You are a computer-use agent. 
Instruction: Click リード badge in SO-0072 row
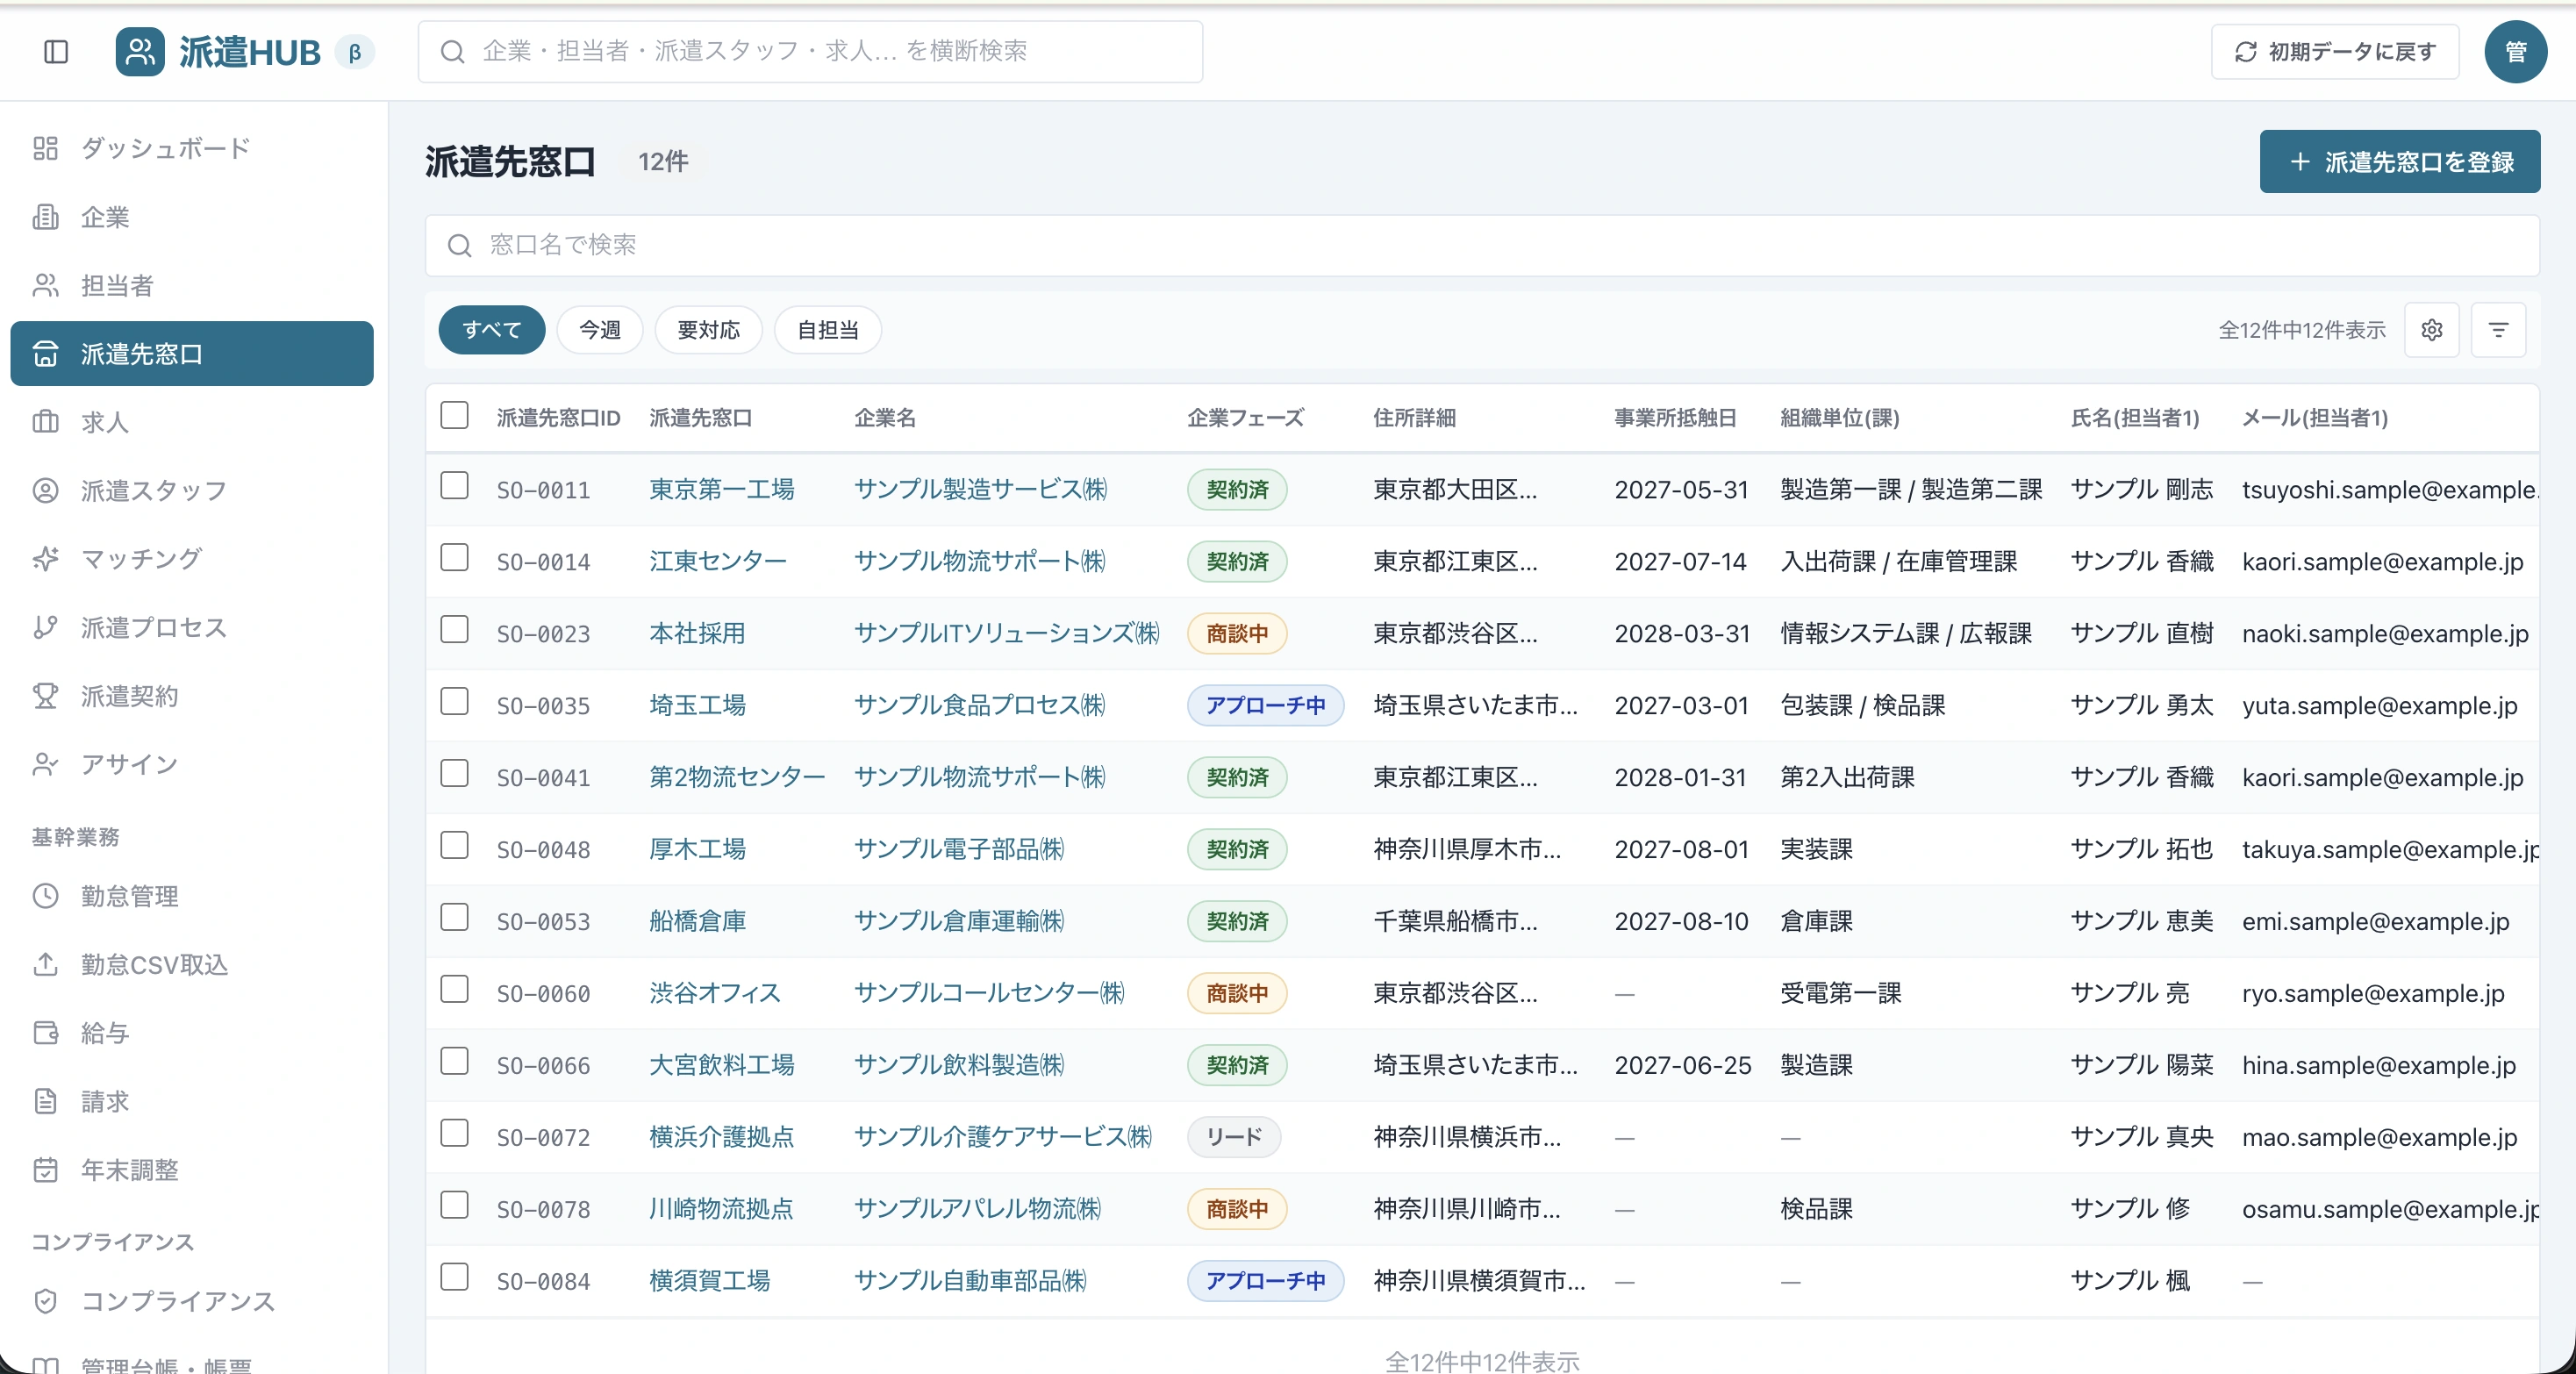[x=1234, y=1137]
